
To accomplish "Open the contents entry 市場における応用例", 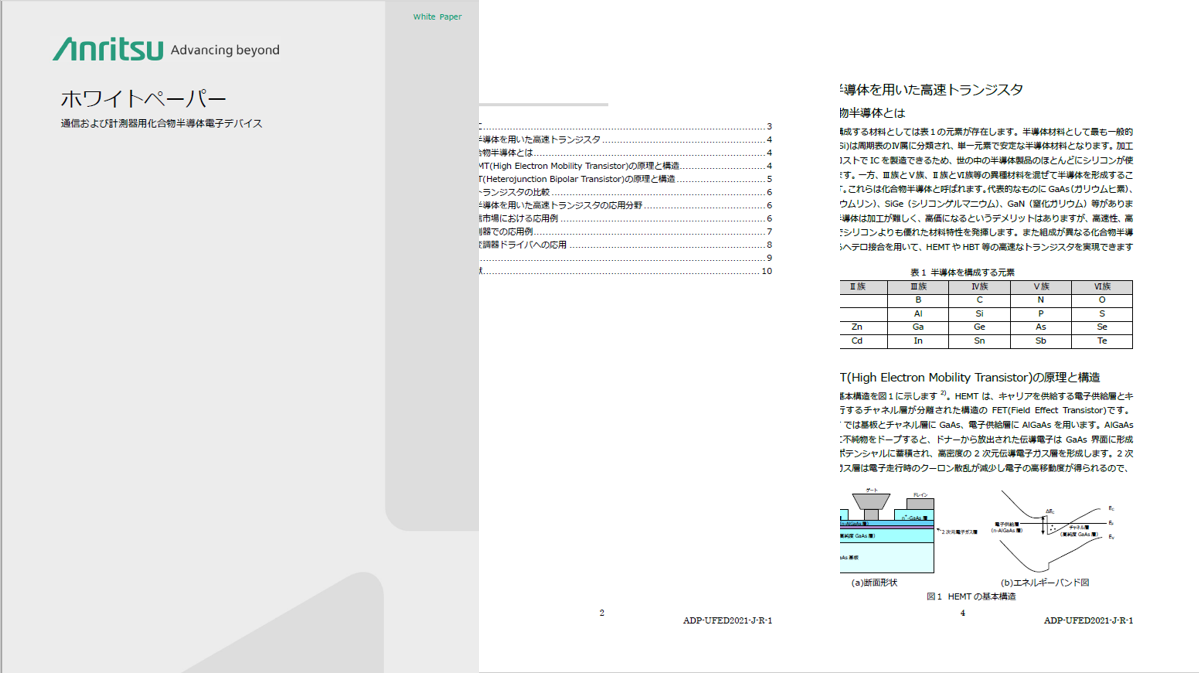I will click(x=519, y=218).
